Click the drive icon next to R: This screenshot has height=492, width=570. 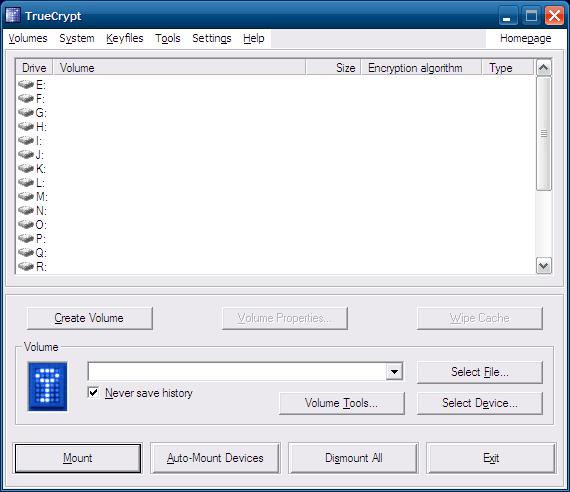point(26,266)
